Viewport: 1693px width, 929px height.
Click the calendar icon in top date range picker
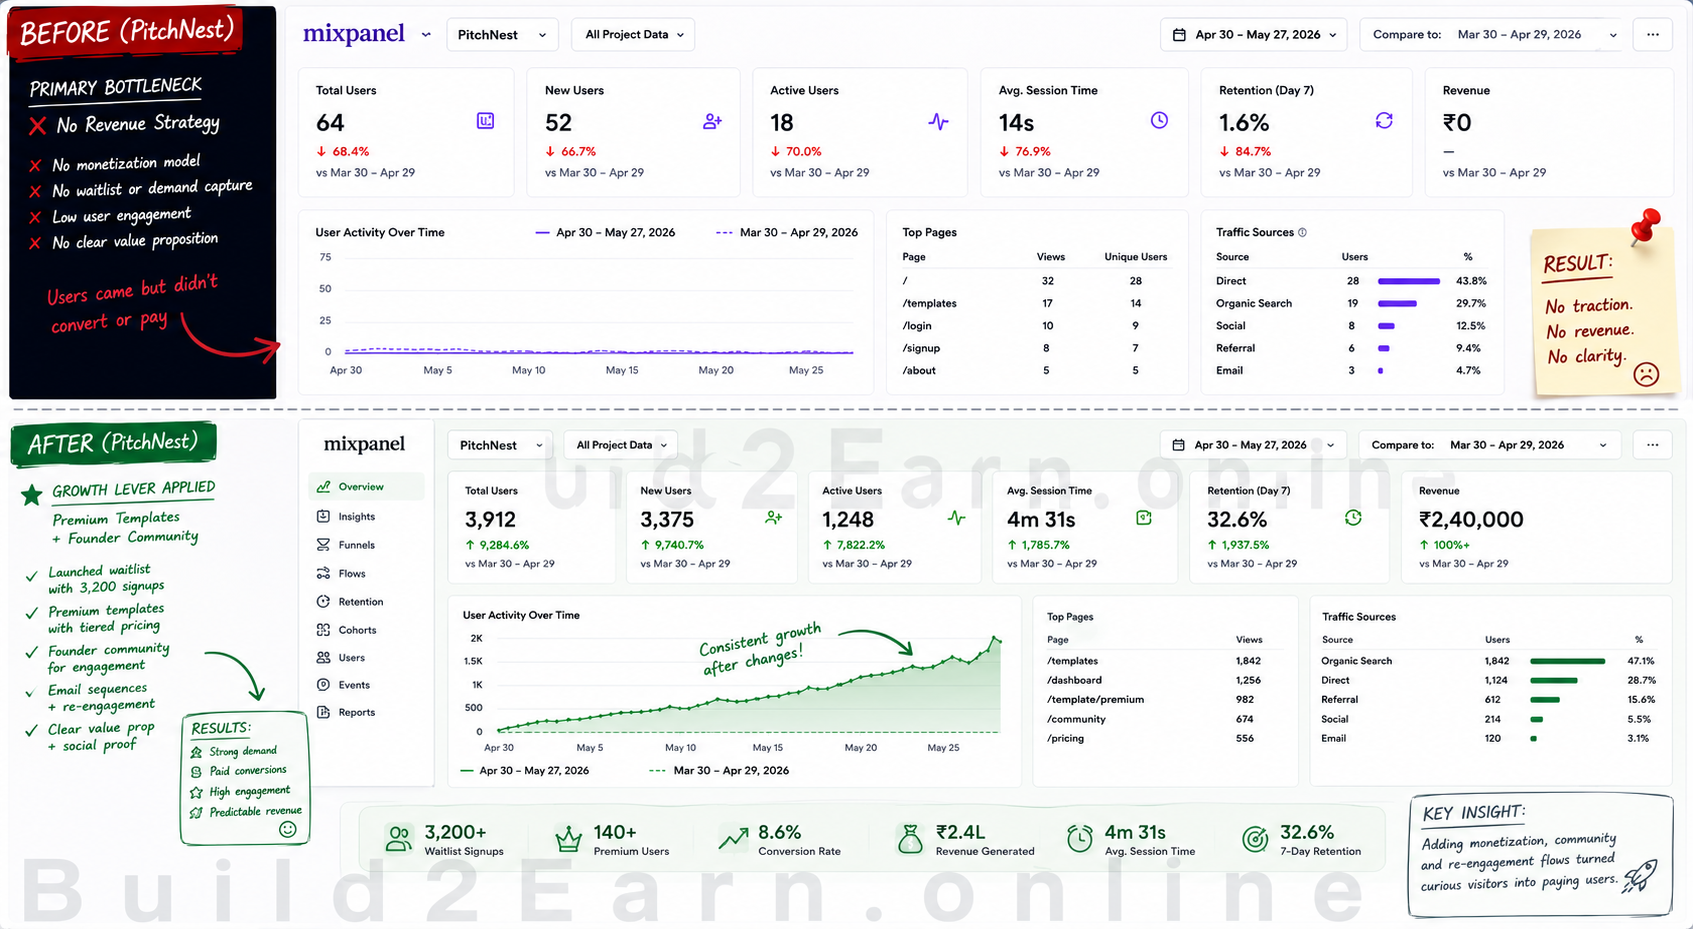pos(1179,34)
